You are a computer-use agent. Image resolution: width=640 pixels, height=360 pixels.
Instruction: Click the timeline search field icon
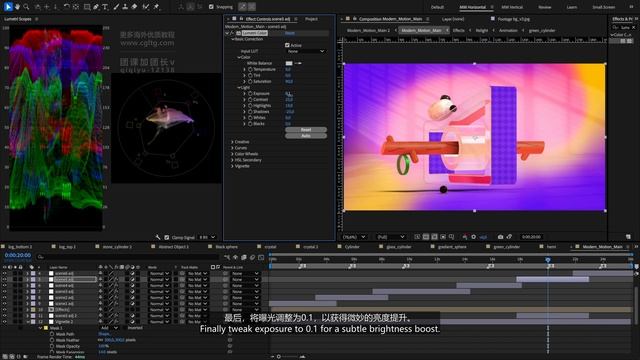(40, 257)
